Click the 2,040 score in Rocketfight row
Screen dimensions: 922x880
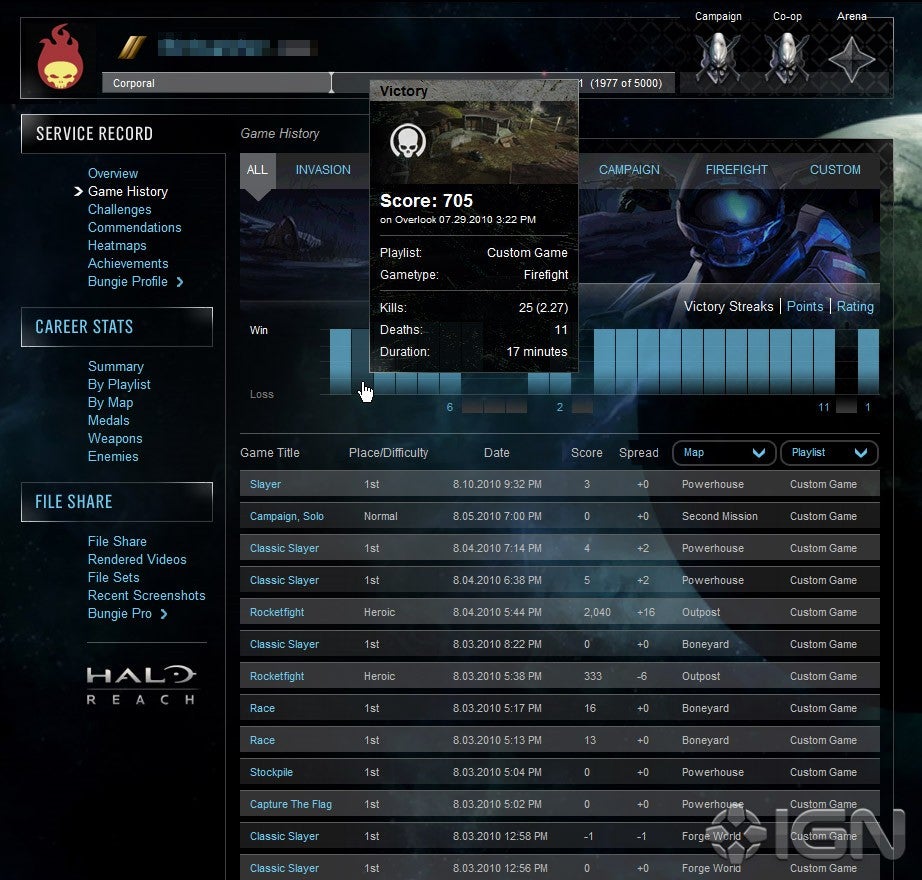coord(597,613)
